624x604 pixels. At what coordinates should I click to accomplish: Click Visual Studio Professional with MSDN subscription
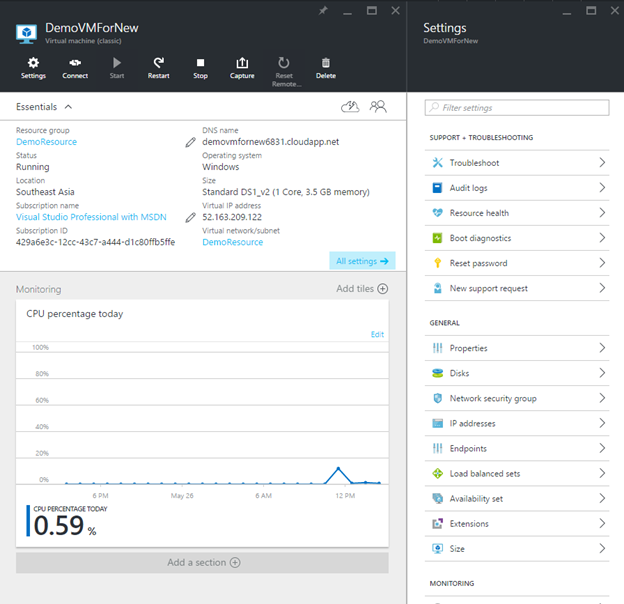coord(91,217)
